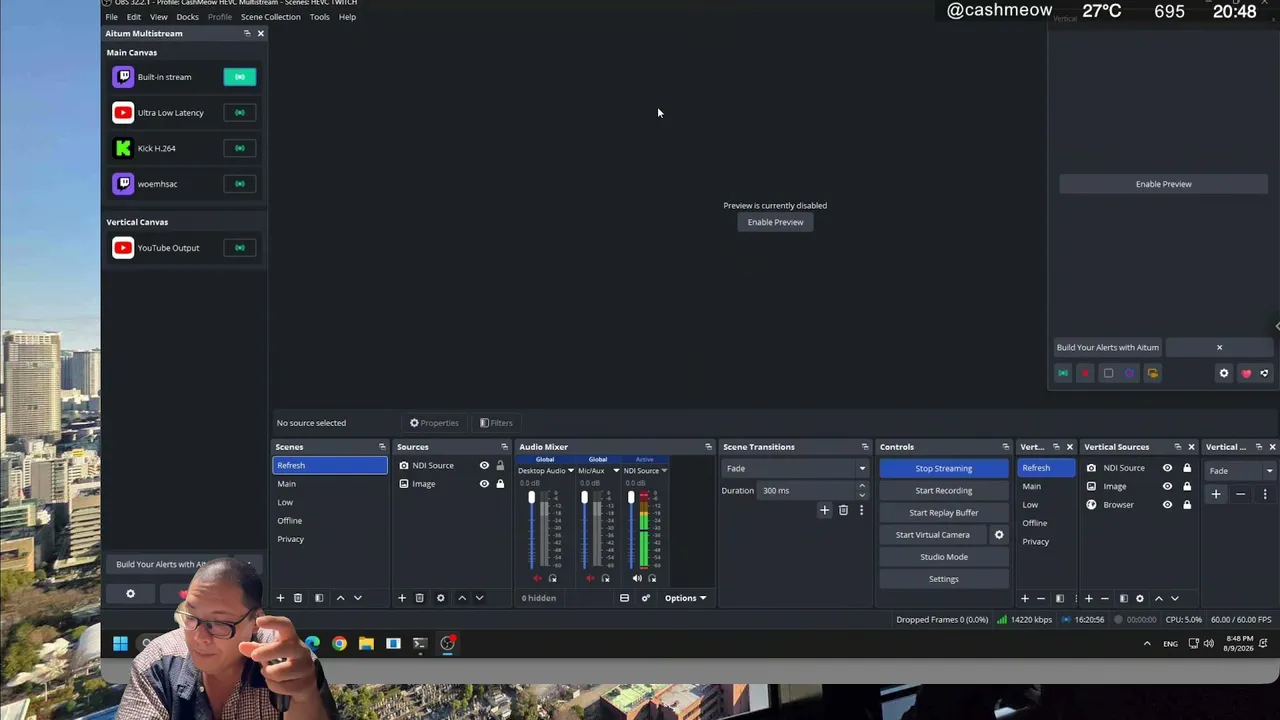Open scene filters in Scenes toolbar

tap(319, 598)
